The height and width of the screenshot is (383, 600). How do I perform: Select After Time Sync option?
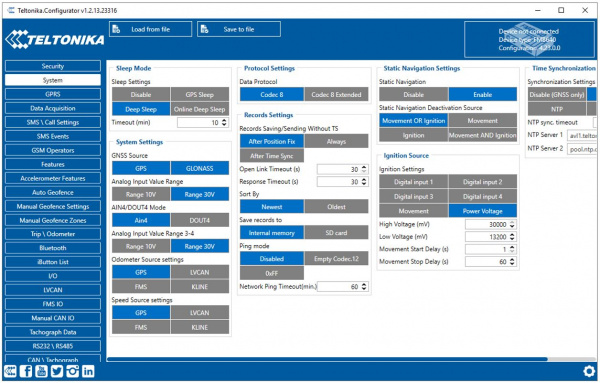pyautogui.click(x=272, y=156)
